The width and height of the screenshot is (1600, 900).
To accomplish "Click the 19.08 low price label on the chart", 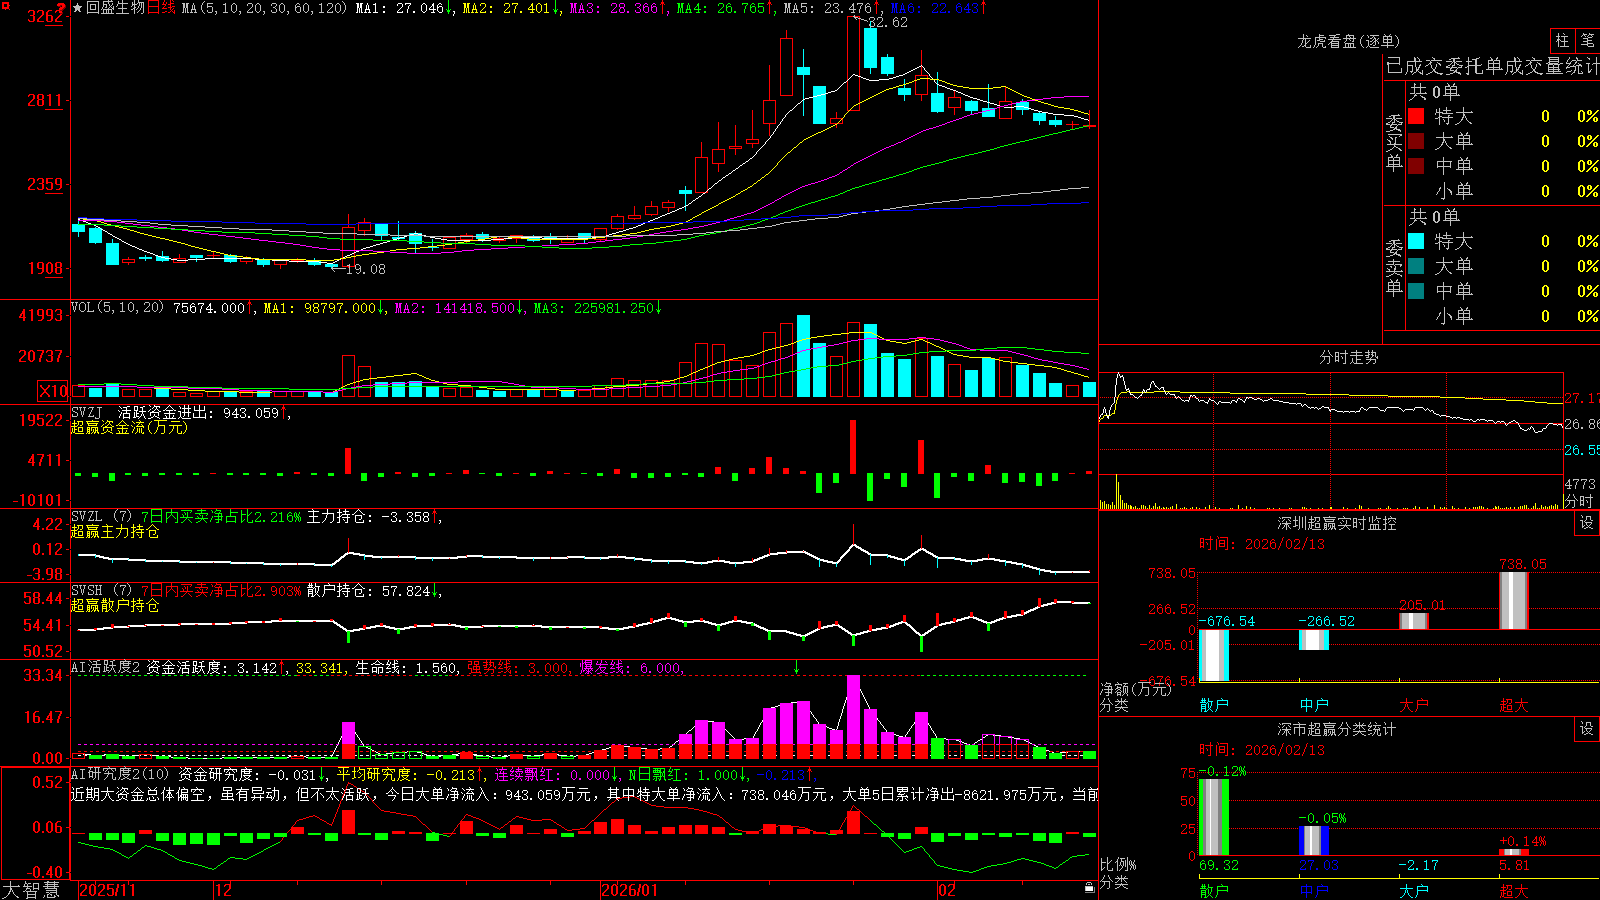I will (x=365, y=269).
